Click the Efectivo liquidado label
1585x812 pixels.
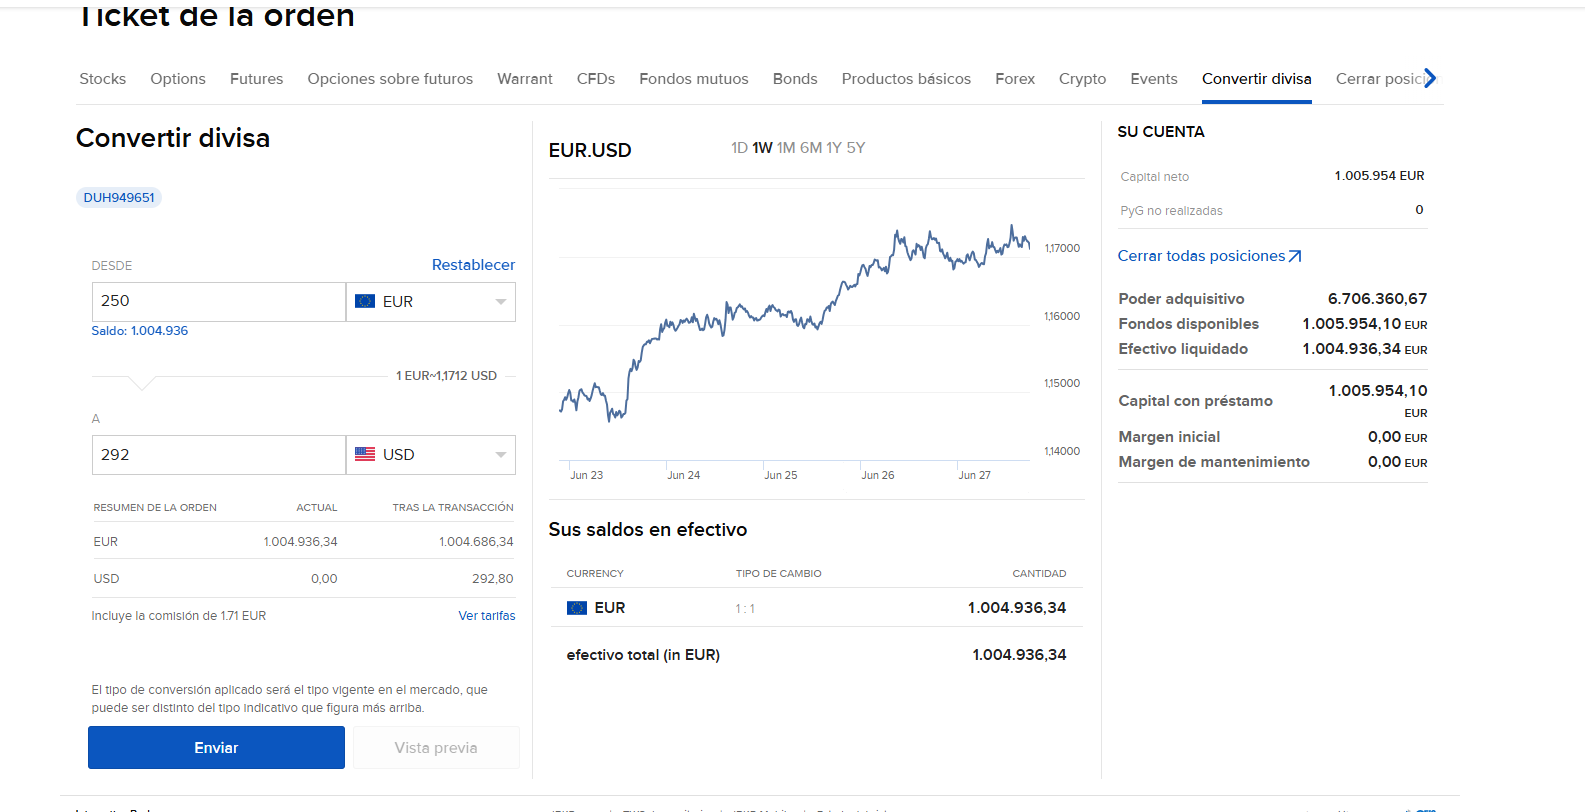(1183, 349)
